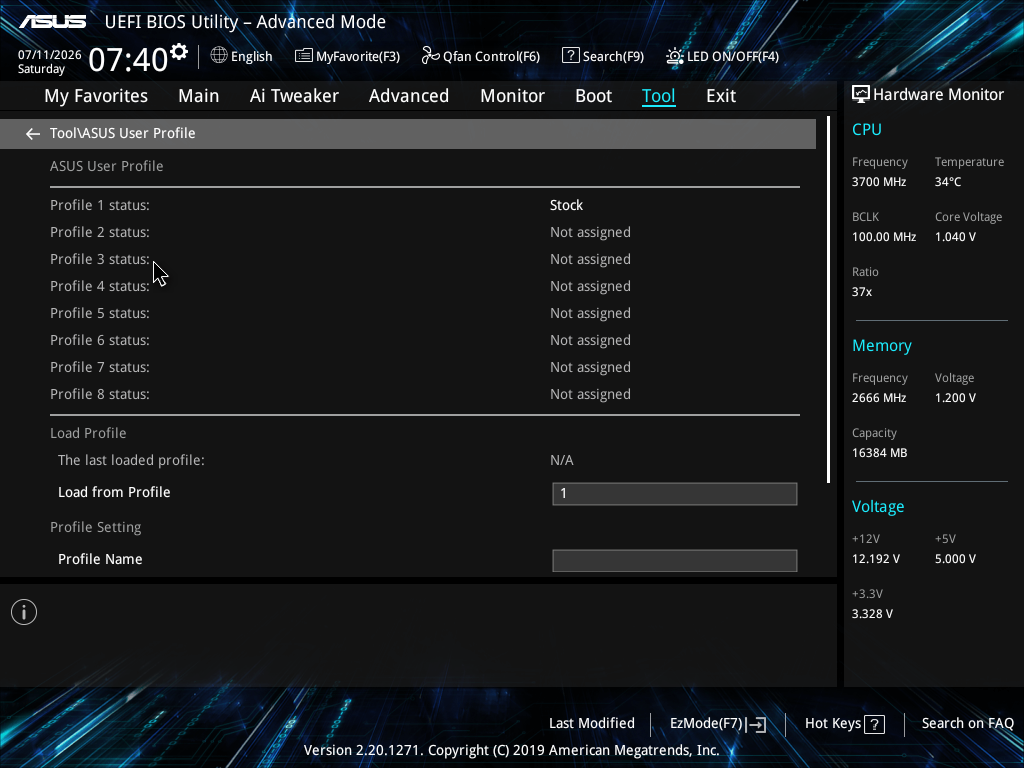Click the Ratio 37x value
1024x768 pixels.
[861, 292]
